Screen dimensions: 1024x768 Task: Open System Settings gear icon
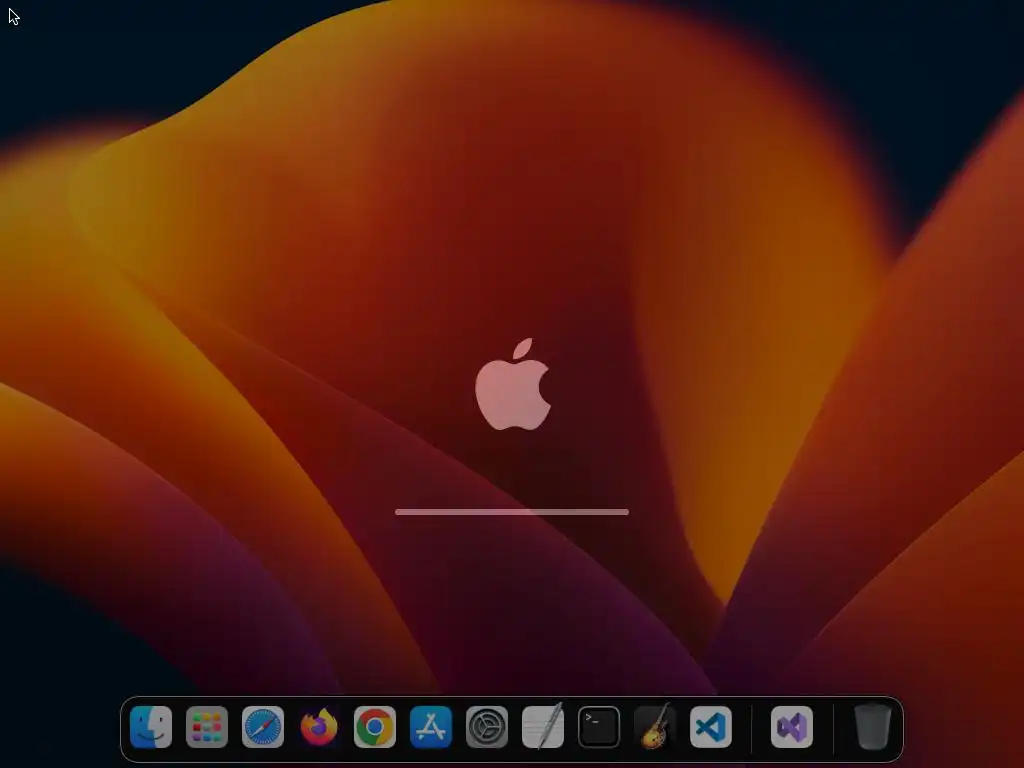pos(487,727)
